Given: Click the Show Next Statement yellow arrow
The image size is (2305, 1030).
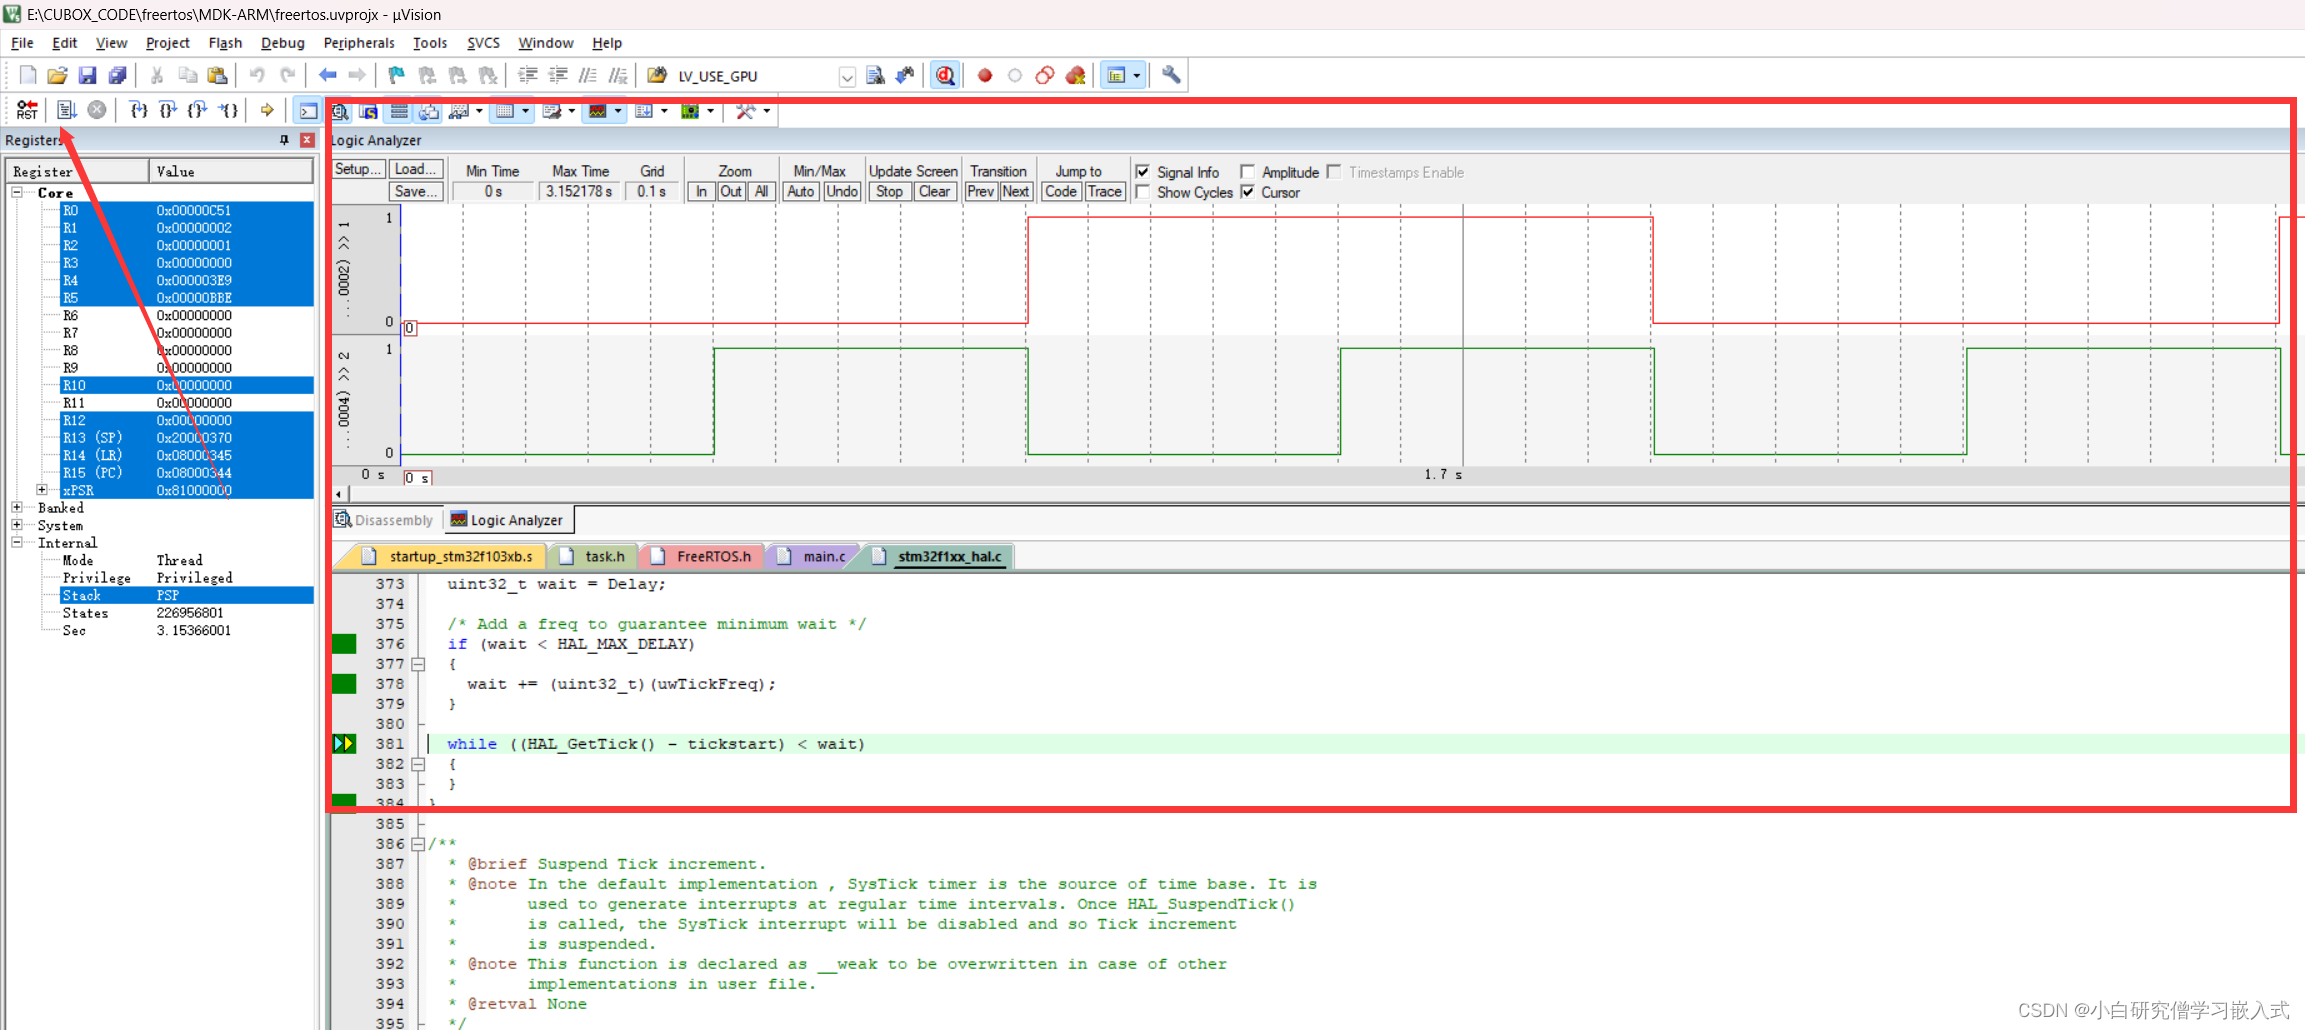Looking at the screenshot, I should point(267,110).
